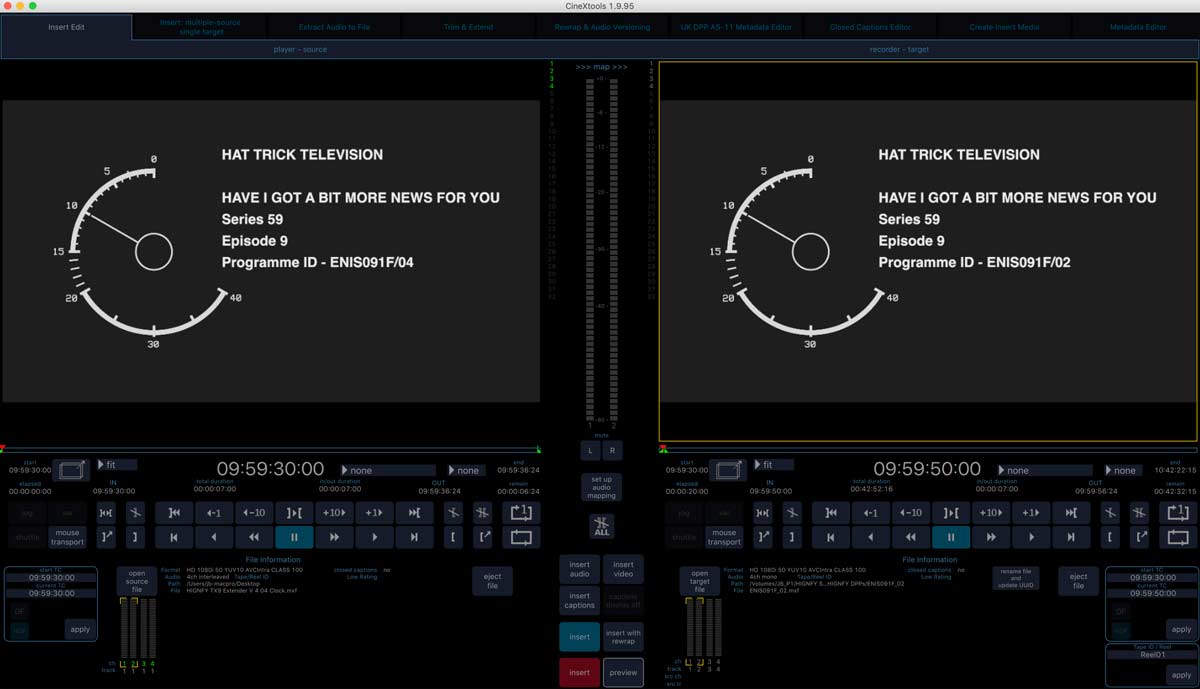The image size is (1200, 689).
Task: Enable jog mode on source player
Action: point(26,512)
